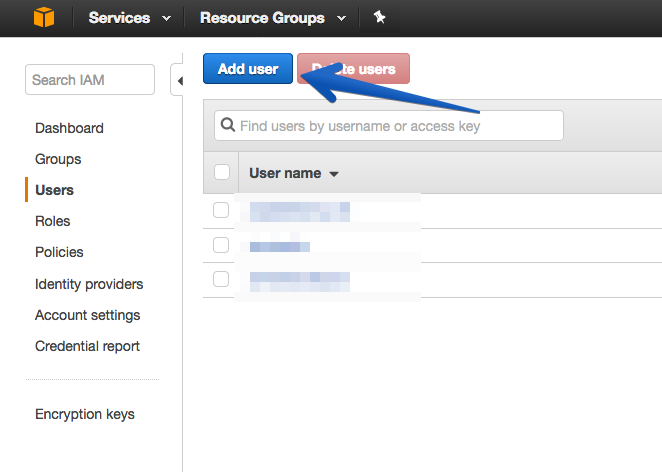
Task: Open the third blurred user name
Action: (x=300, y=282)
